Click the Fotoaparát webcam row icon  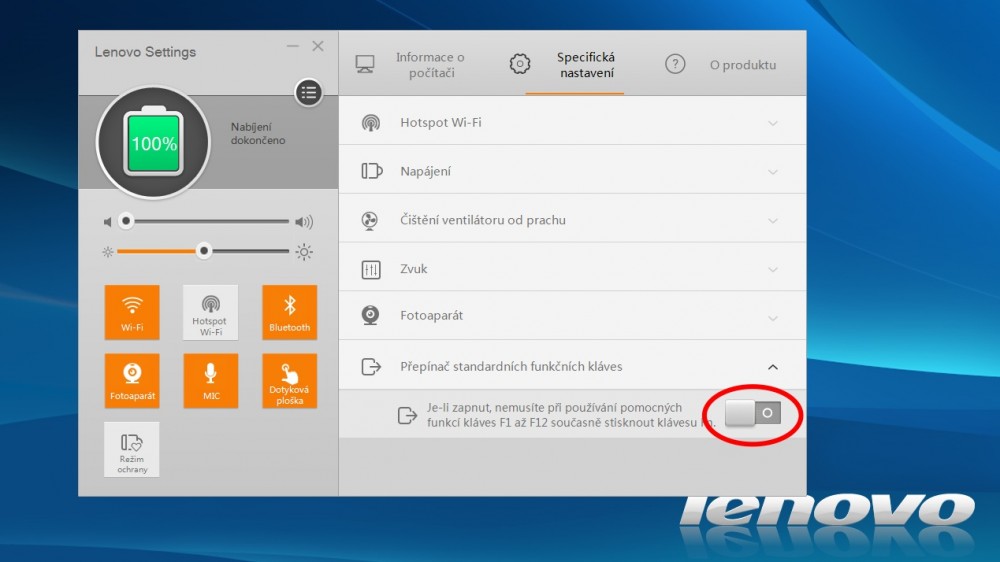371,316
